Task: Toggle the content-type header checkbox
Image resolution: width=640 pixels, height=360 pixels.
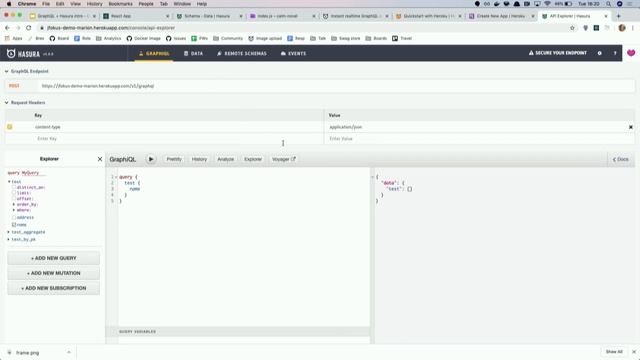Action: point(10,127)
